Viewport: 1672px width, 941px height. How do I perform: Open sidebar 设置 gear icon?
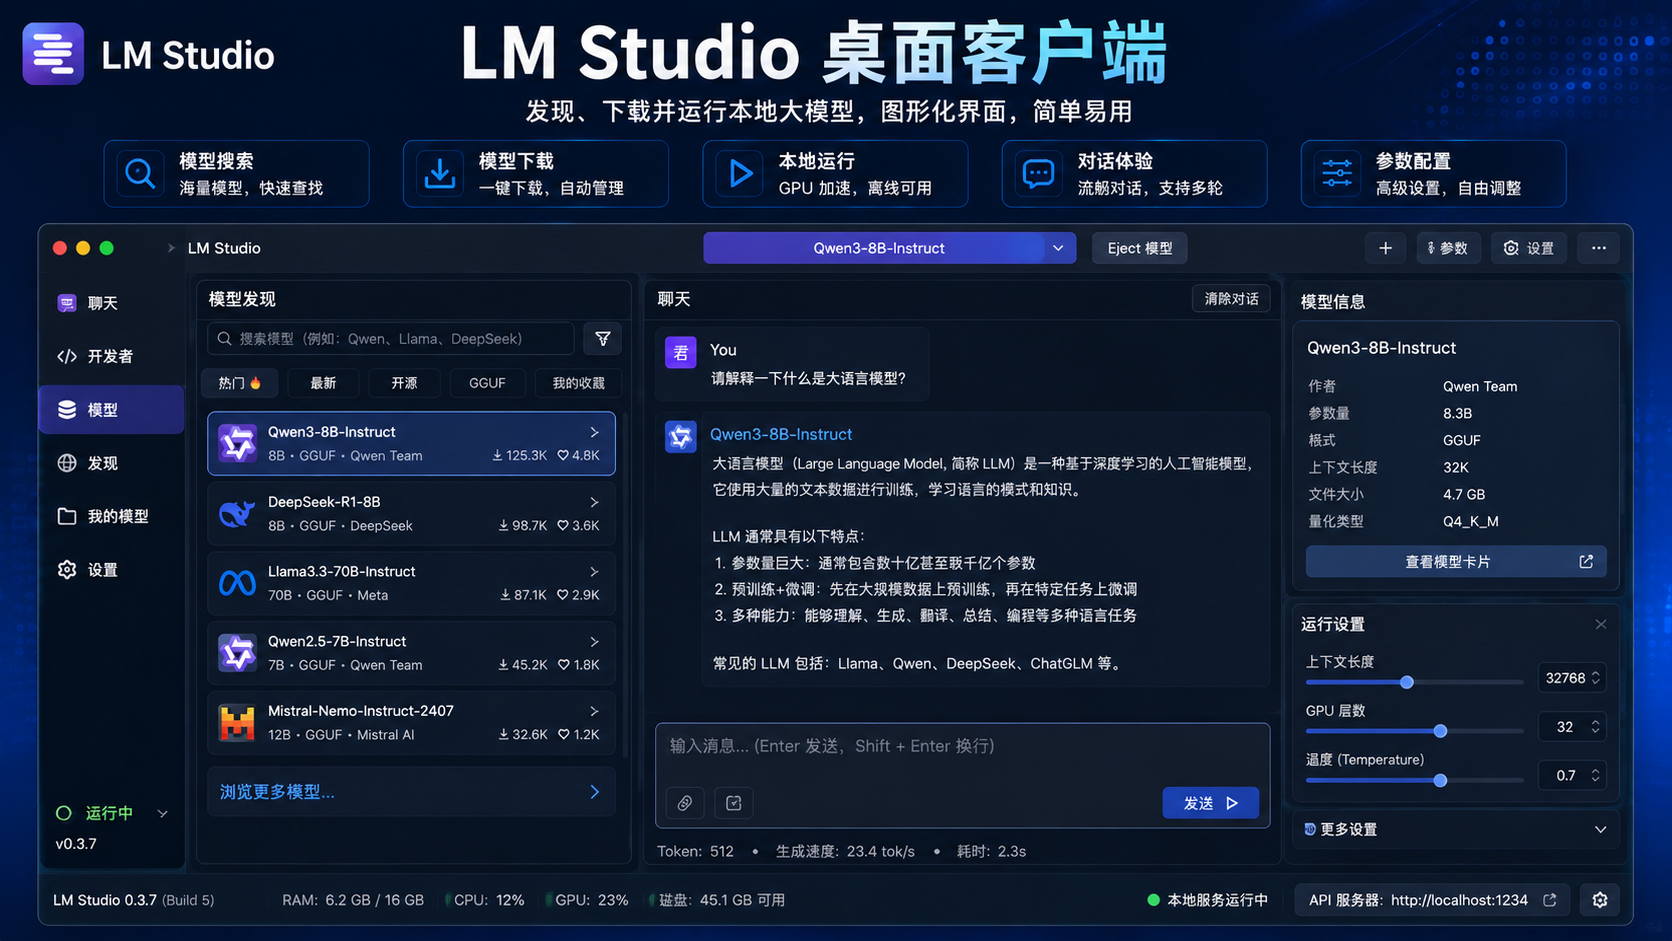click(x=67, y=570)
